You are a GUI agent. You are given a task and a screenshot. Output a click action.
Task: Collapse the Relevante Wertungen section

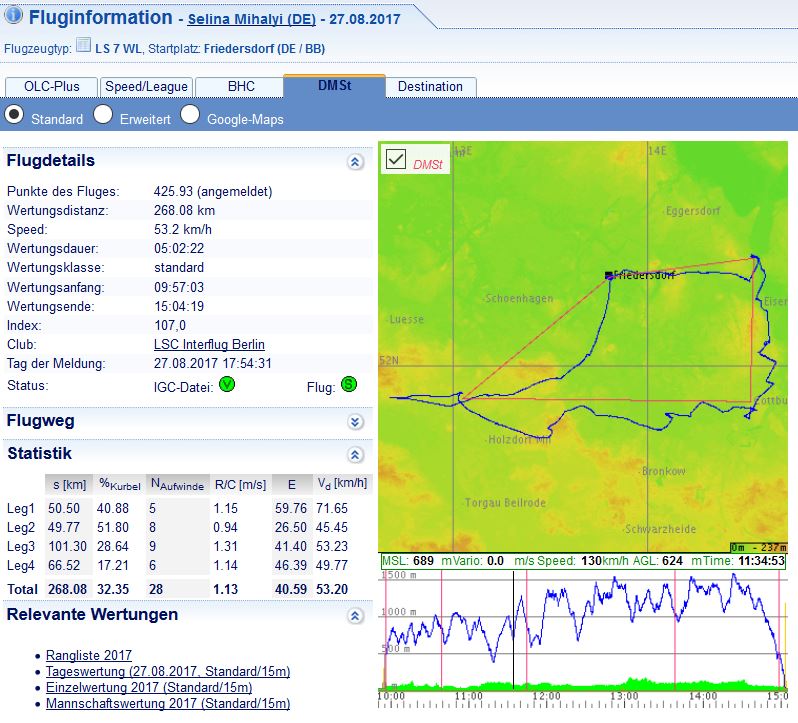355,615
